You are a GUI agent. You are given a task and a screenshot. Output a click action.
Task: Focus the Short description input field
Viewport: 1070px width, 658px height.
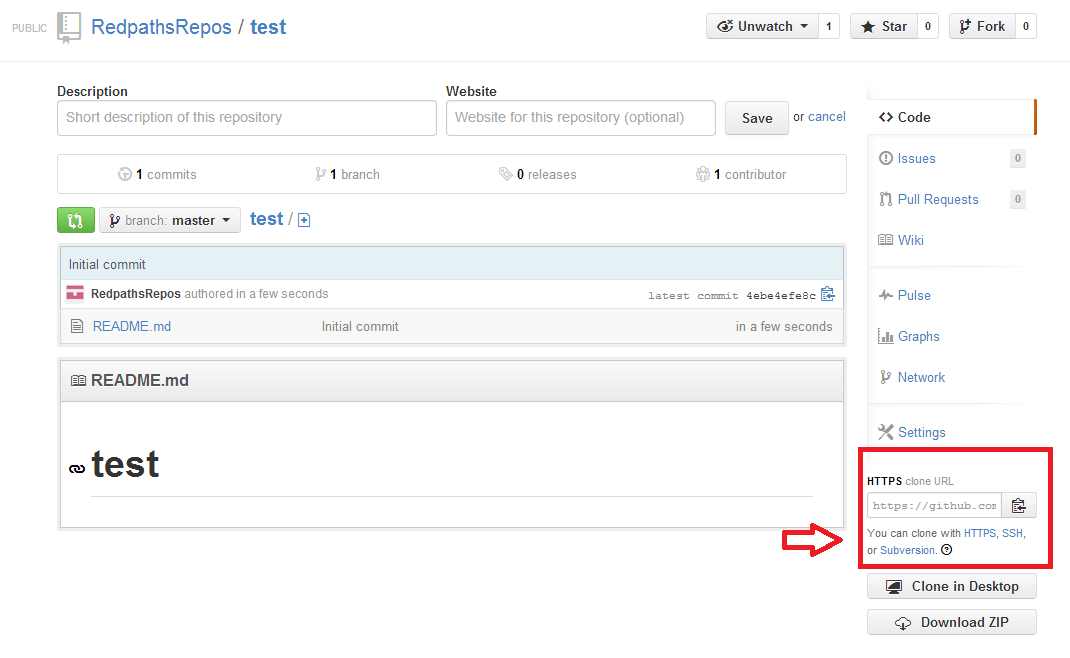[x=247, y=118]
